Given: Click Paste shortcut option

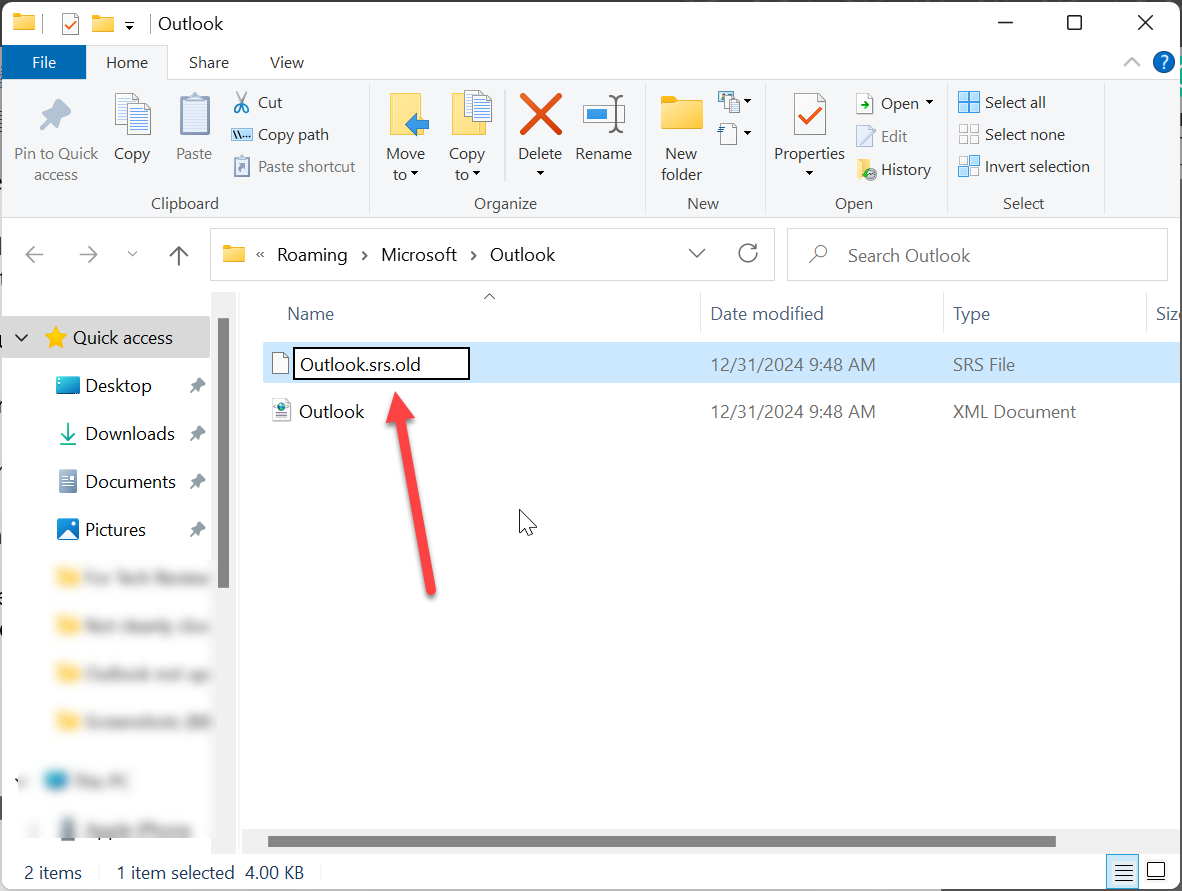Looking at the screenshot, I should (294, 167).
